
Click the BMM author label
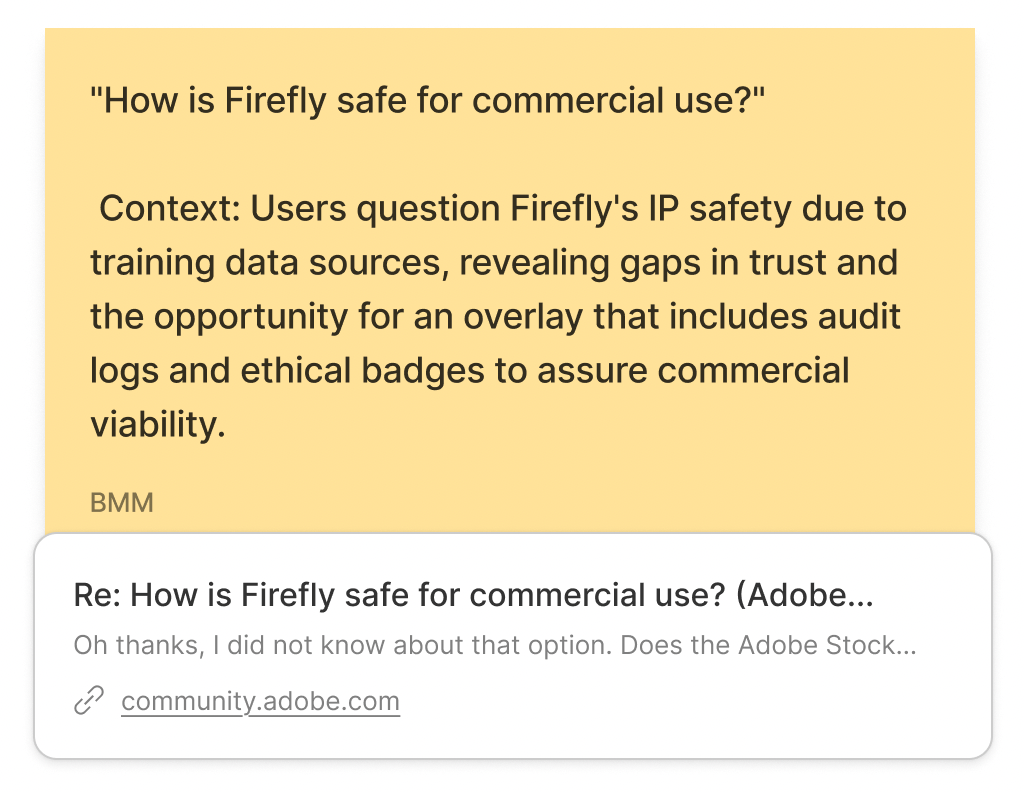[122, 502]
